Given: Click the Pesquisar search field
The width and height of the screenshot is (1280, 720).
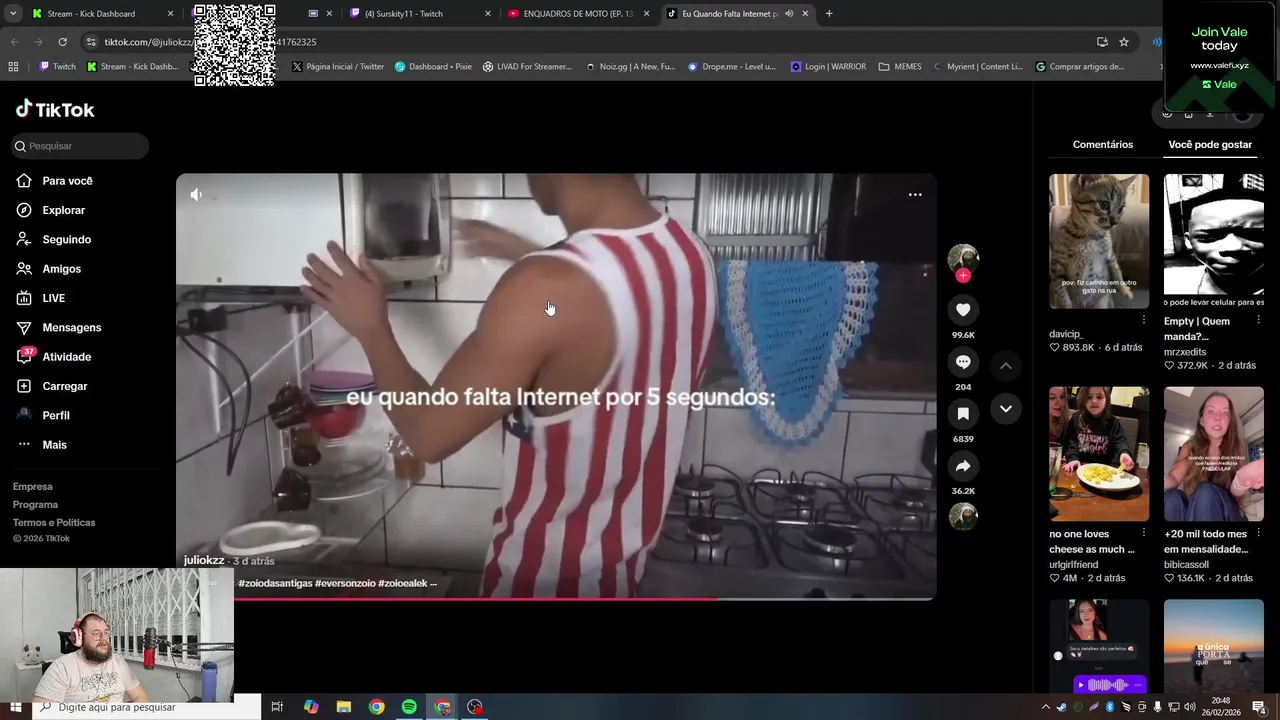Looking at the screenshot, I should [81, 146].
